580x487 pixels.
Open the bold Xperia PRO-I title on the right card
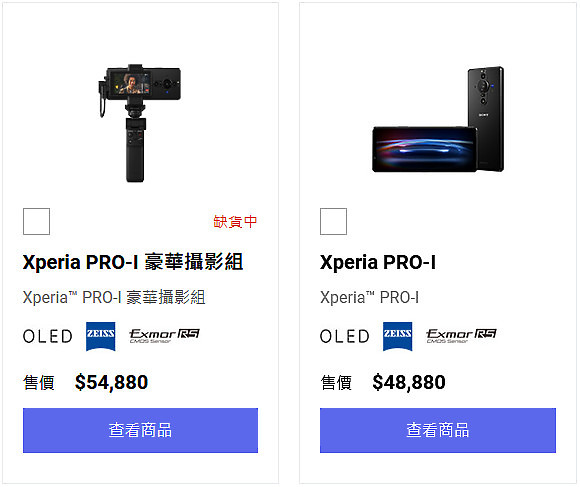[x=378, y=262]
